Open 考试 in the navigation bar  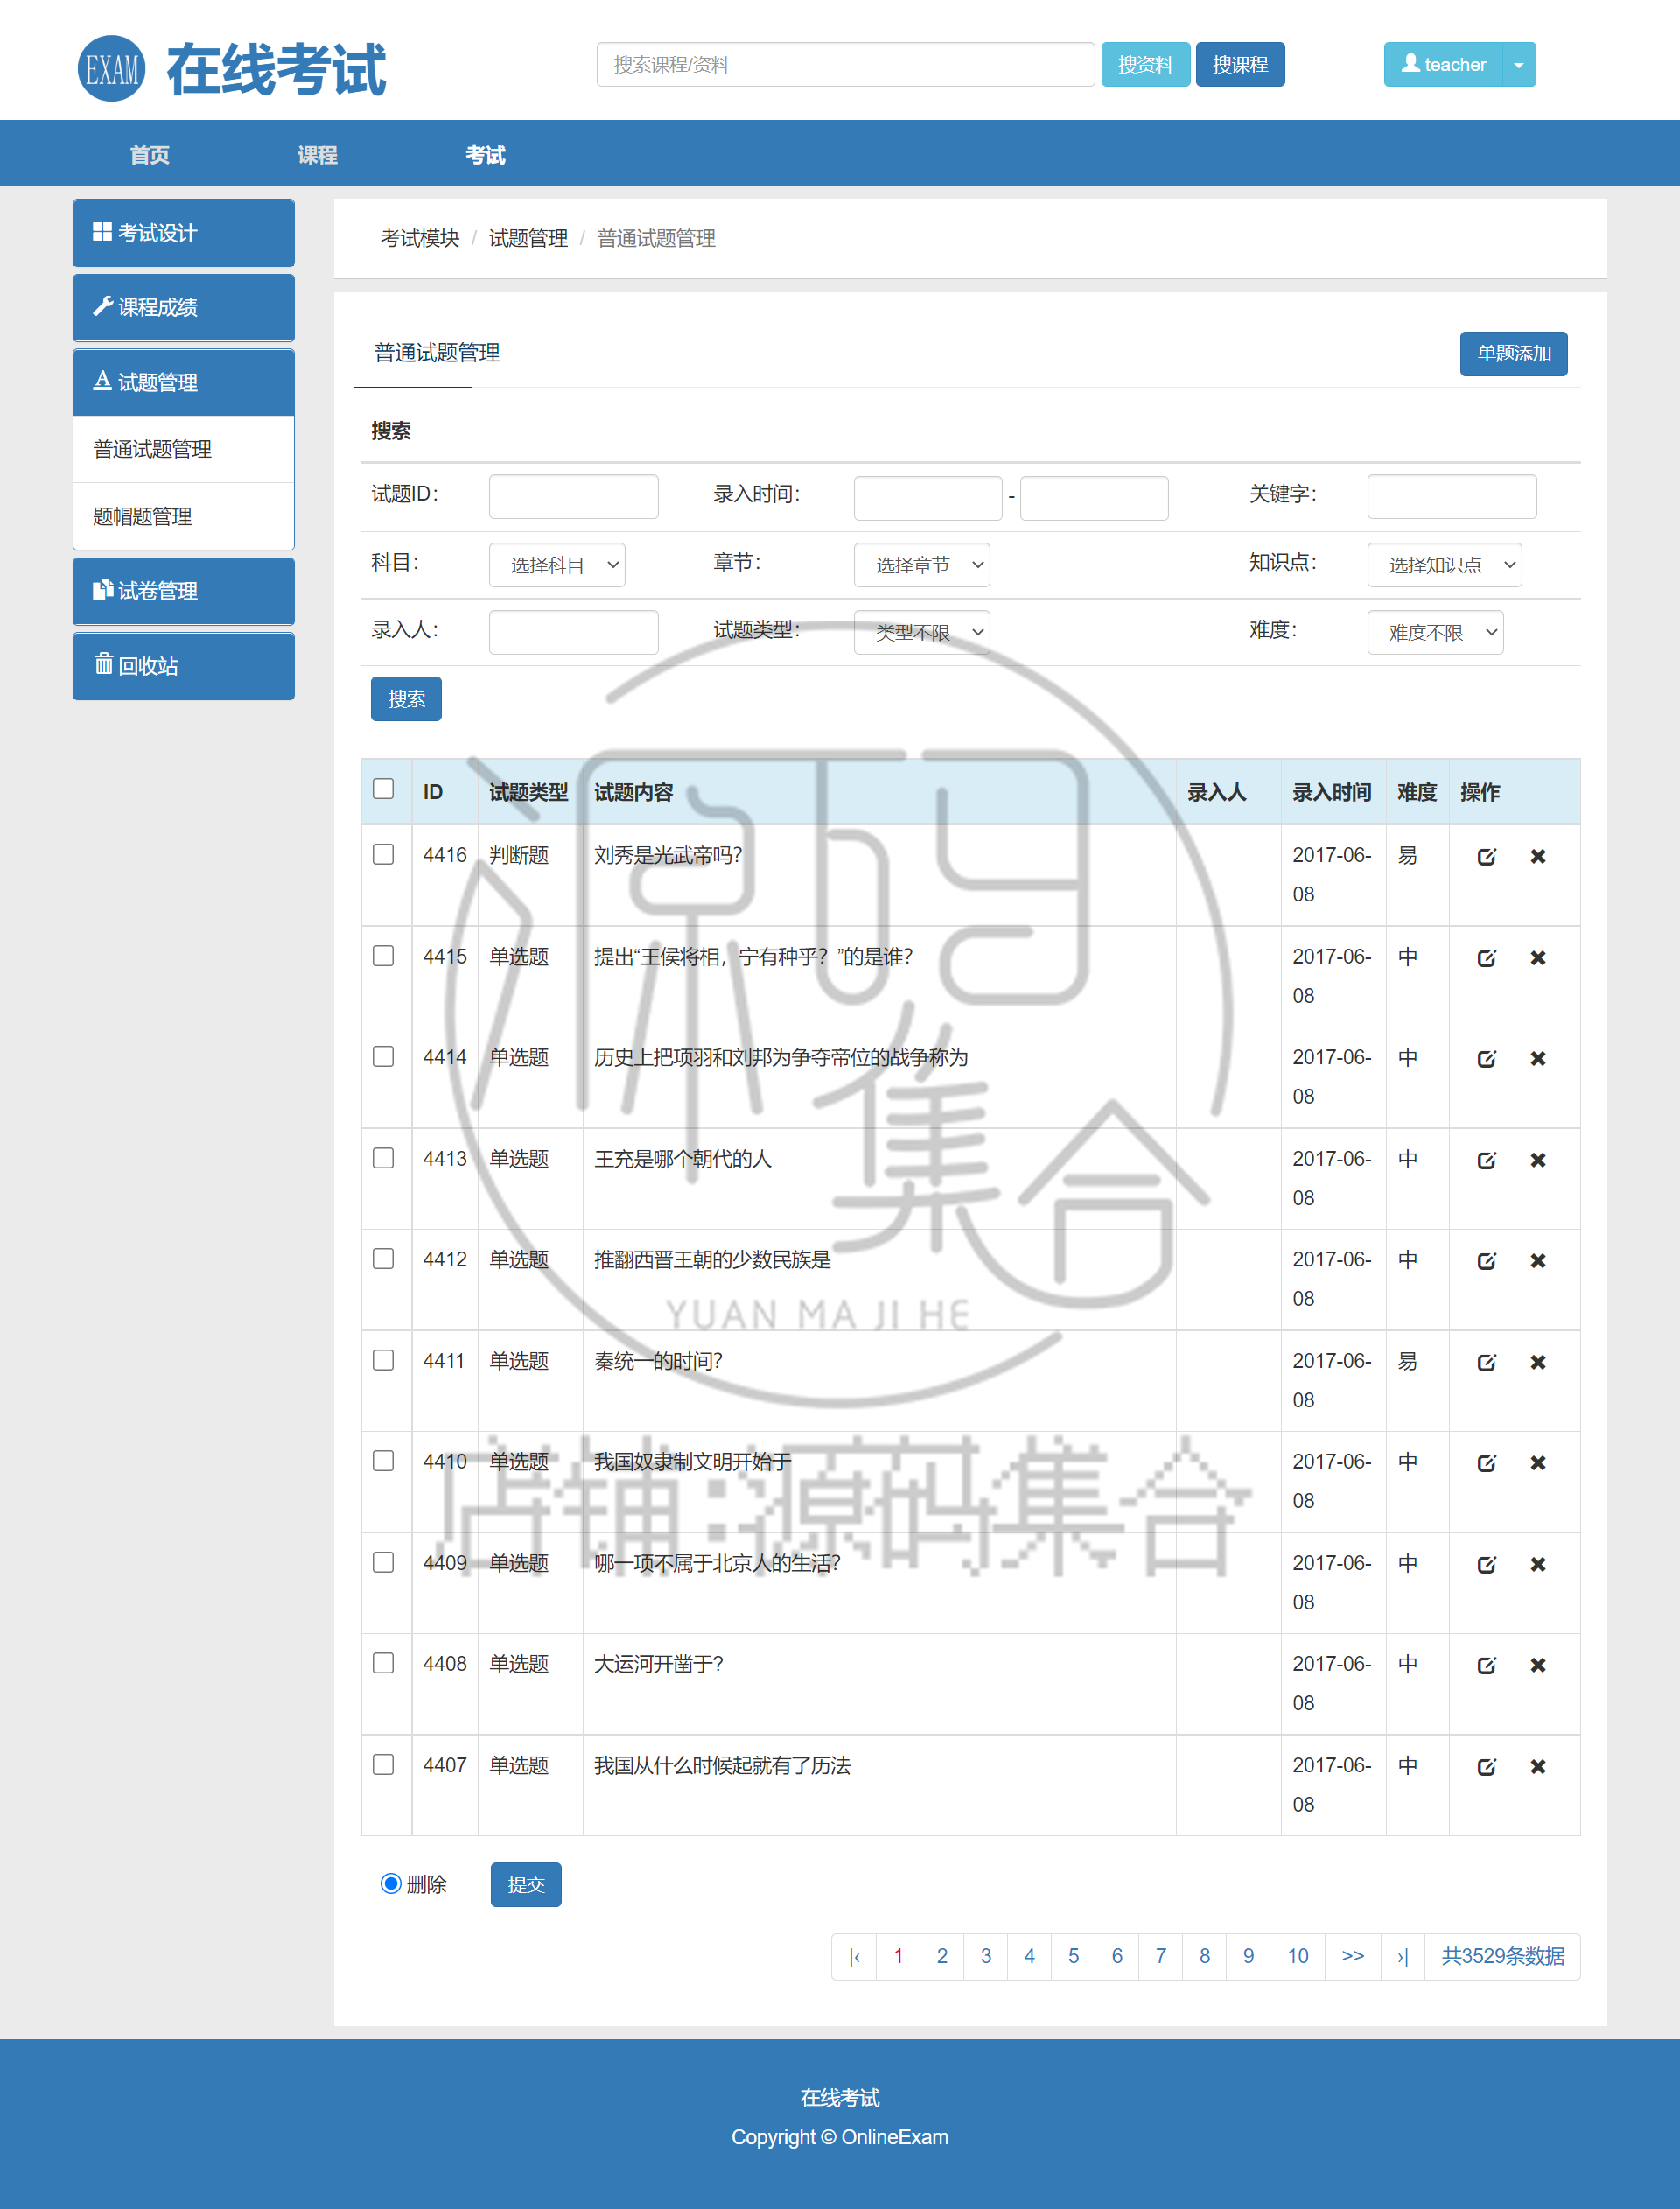[x=486, y=155]
